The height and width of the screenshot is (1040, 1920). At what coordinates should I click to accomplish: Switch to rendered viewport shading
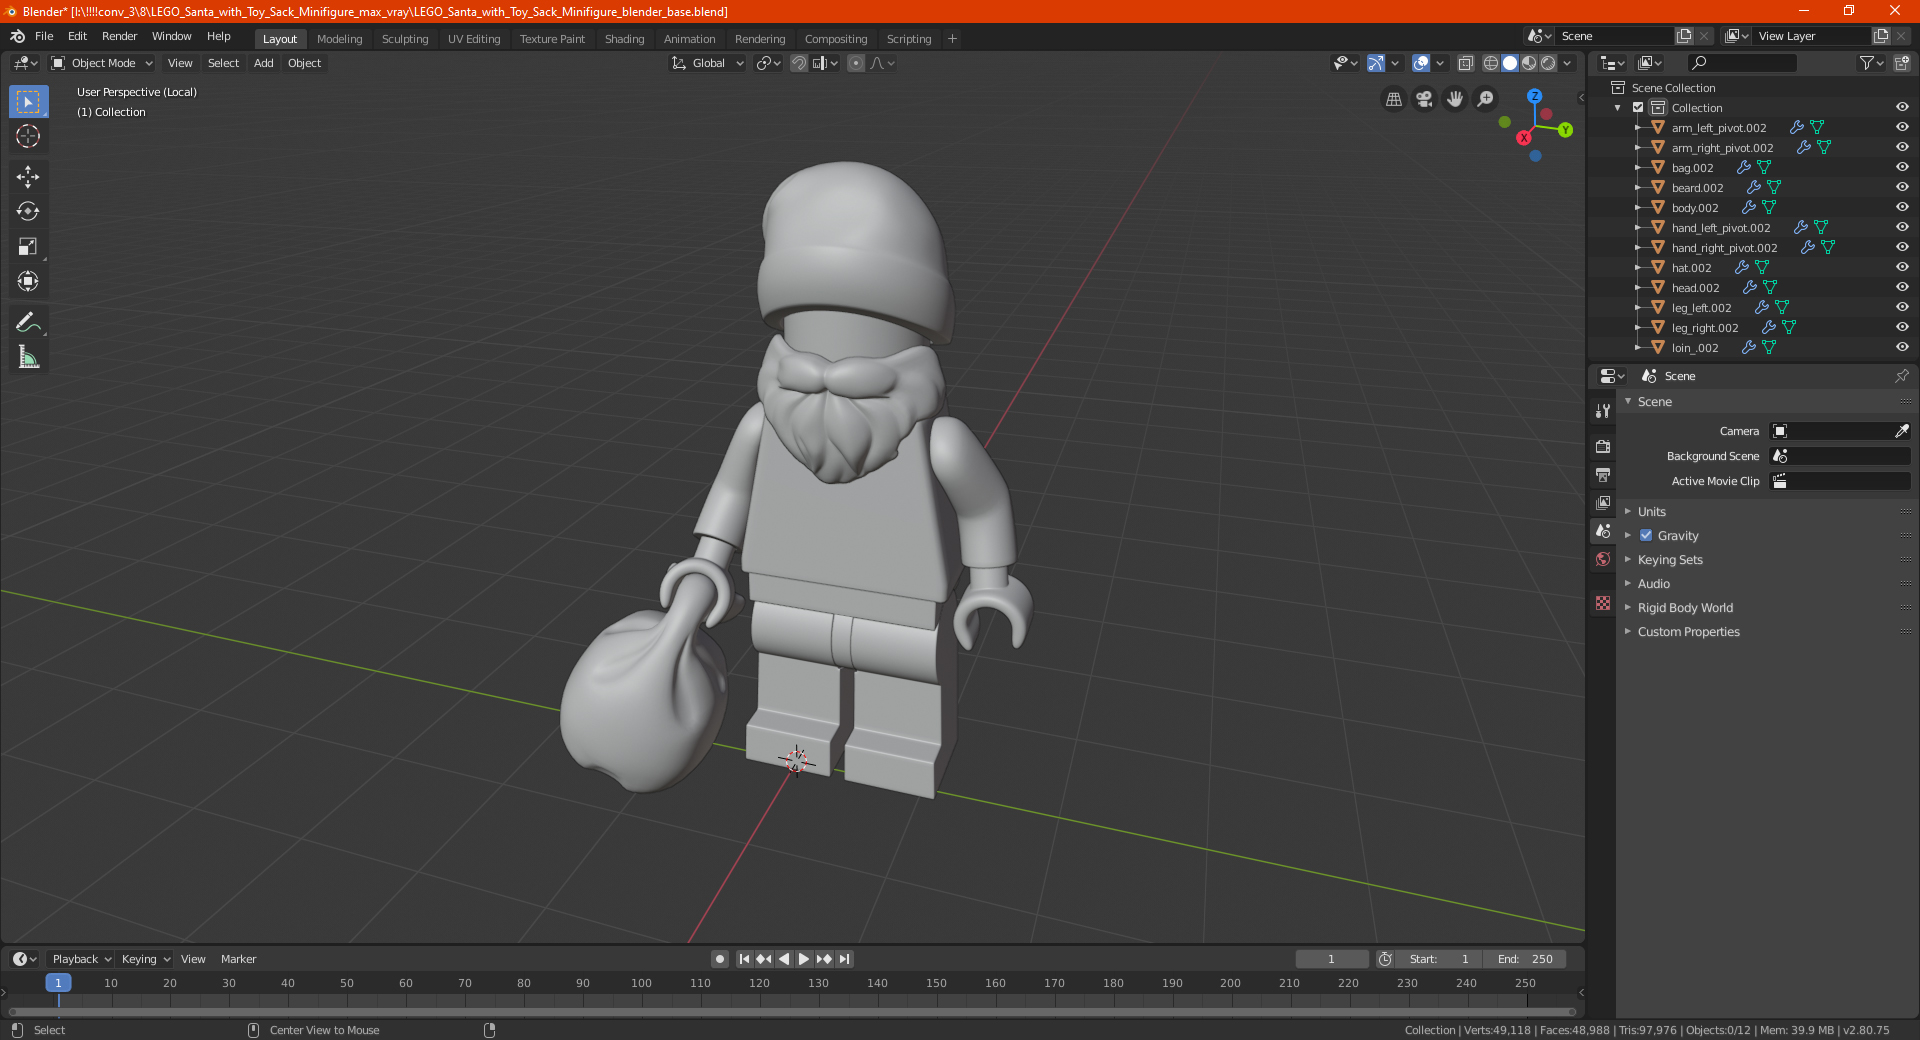(1548, 63)
